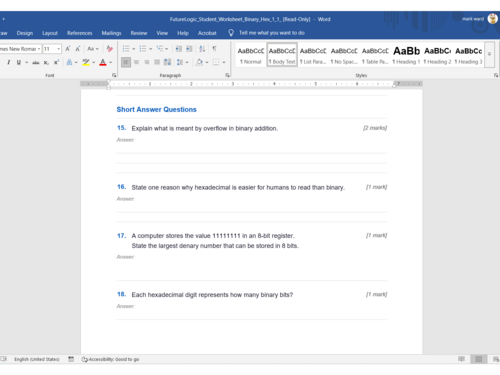Justify the paragraph text
Image resolution: width=500 pixels, height=375 pixels.
[157, 62]
